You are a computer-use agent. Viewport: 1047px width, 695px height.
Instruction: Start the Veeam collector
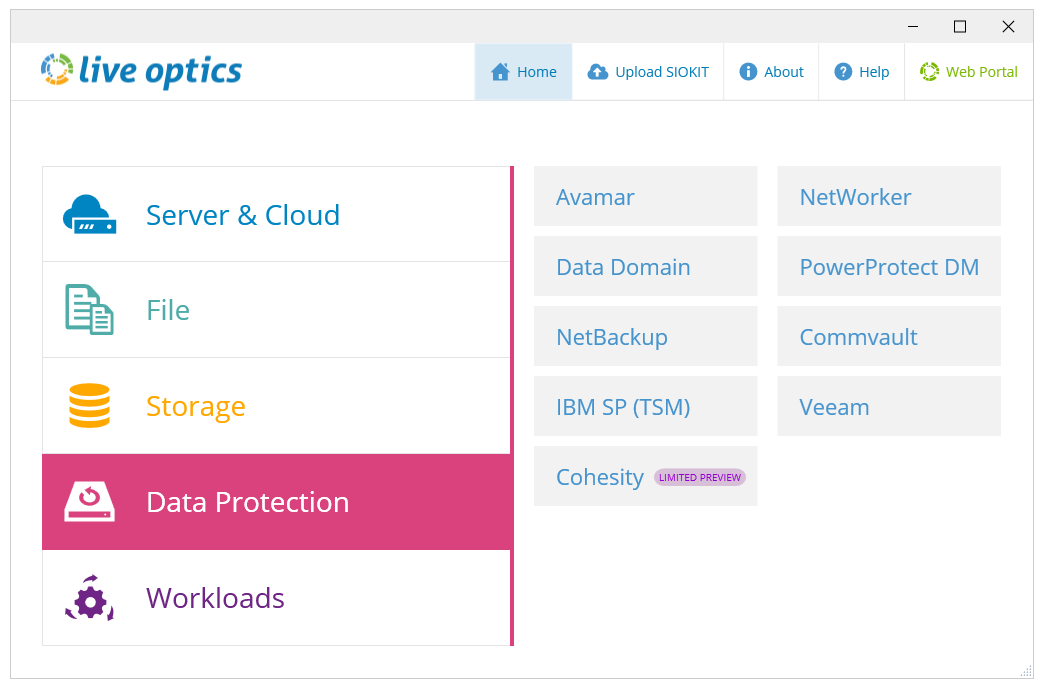pos(889,406)
